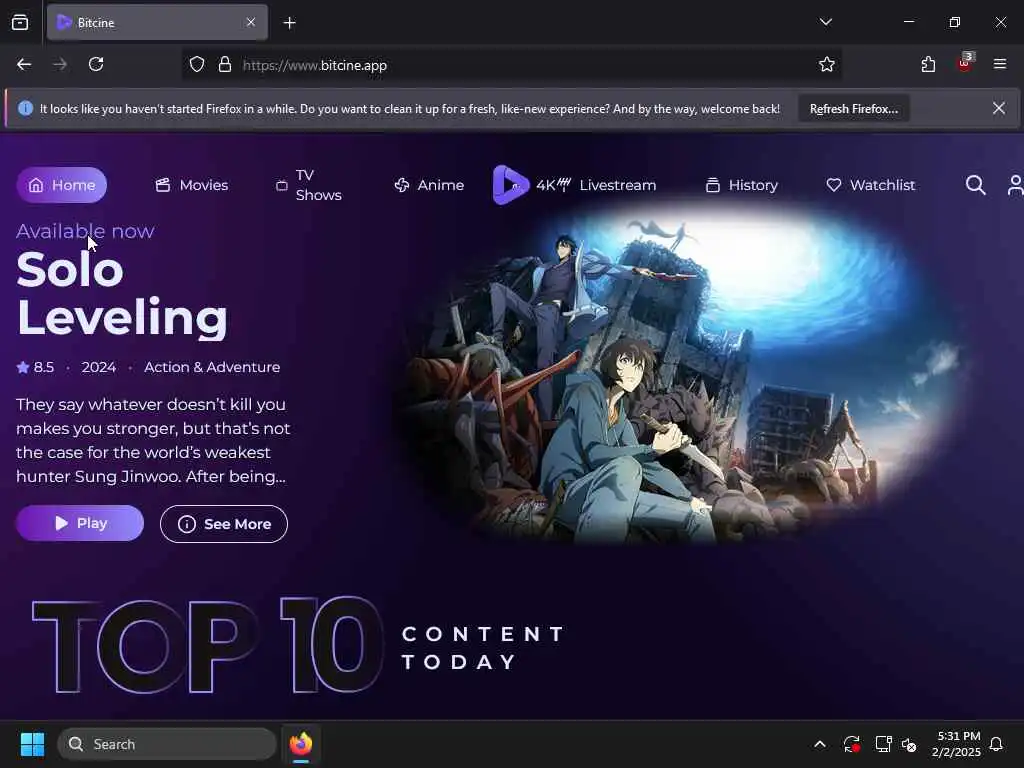Reload the page with the refresh icon
The width and height of the screenshot is (1024, 768).
pos(96,64)
